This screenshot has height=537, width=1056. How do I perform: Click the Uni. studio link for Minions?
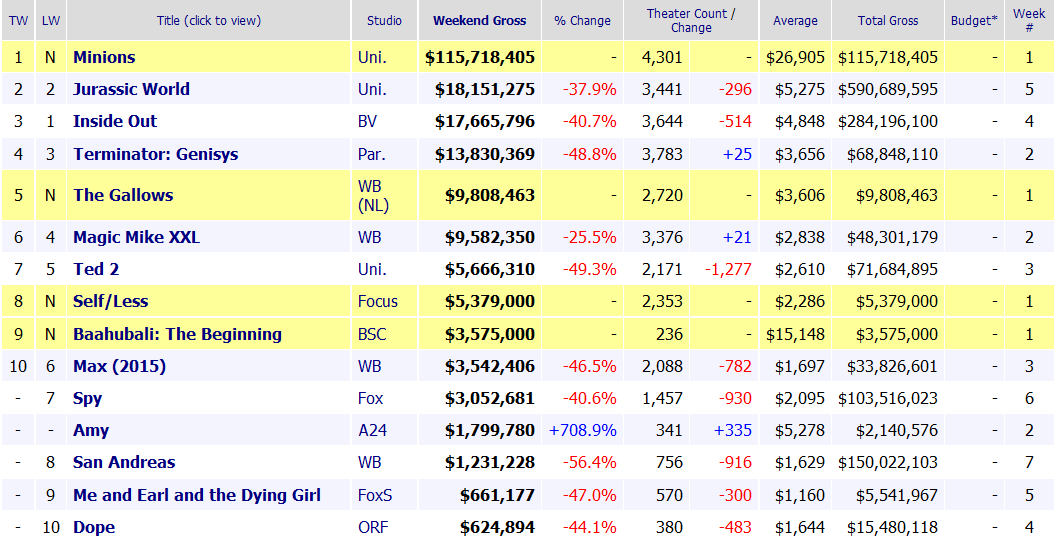372,57
